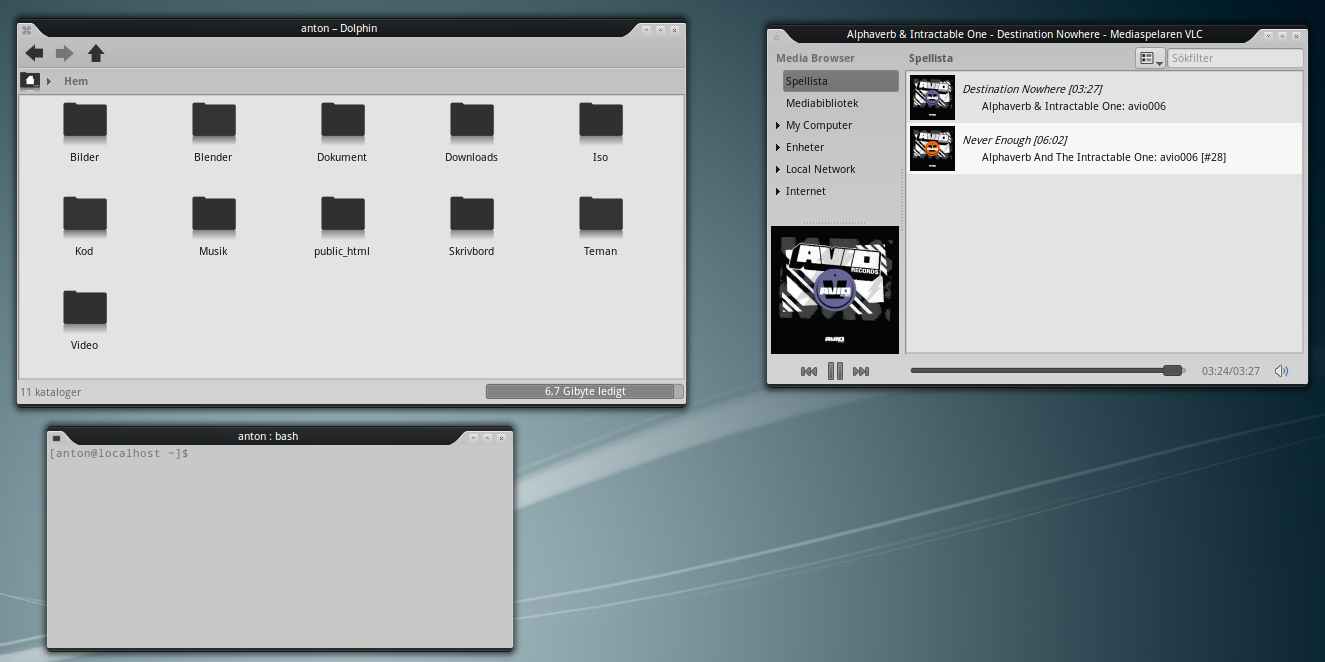Screen dimensions: 1325x662
Task: Select the "Never Enough [06:02]" title text
Action: pos(1015,140)
